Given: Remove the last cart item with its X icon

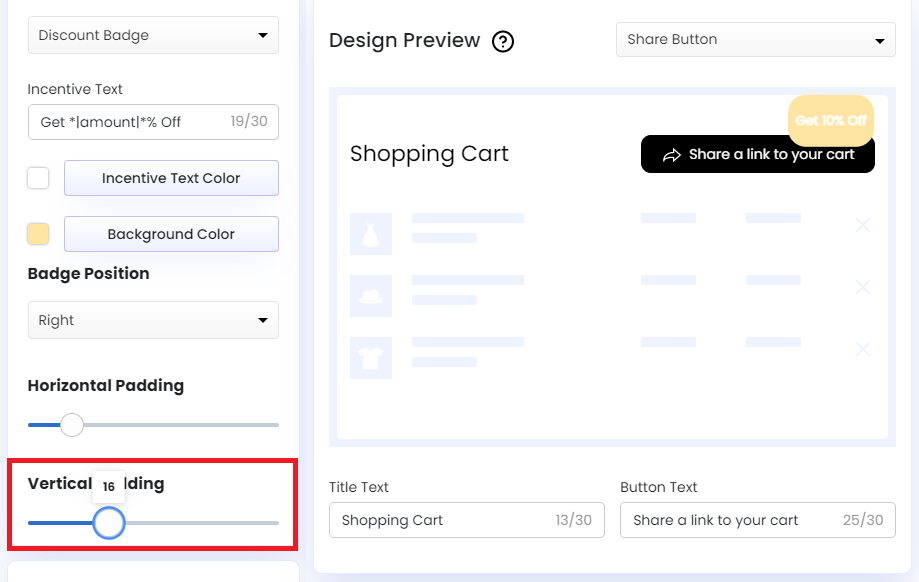Looking at the screenshot, I should pos(862,349).
